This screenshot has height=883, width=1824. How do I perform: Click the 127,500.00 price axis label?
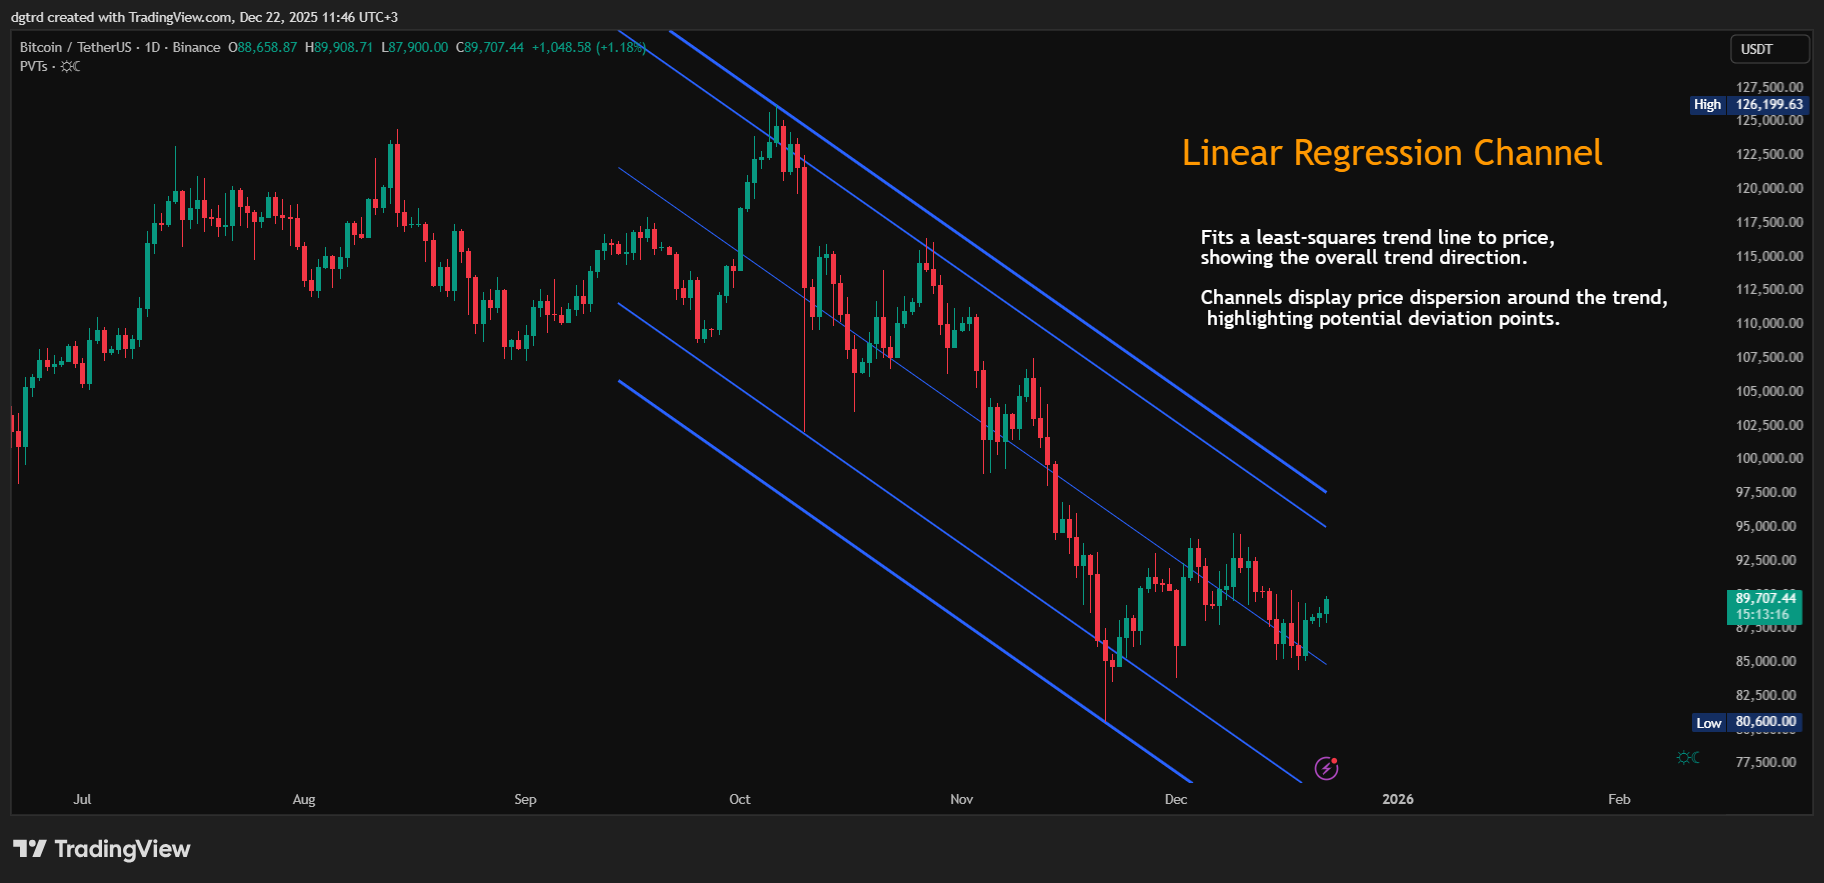click(x=1769, y=87)
